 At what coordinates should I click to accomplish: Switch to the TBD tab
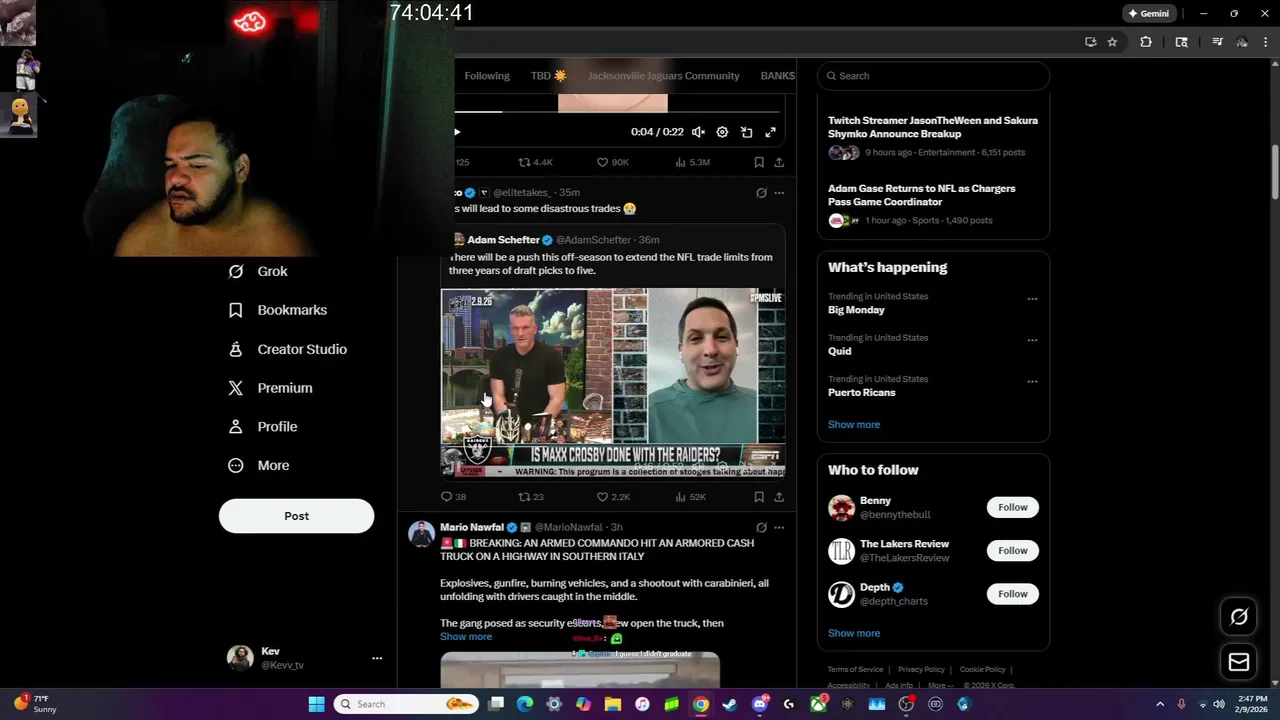(x=548, y=76)
